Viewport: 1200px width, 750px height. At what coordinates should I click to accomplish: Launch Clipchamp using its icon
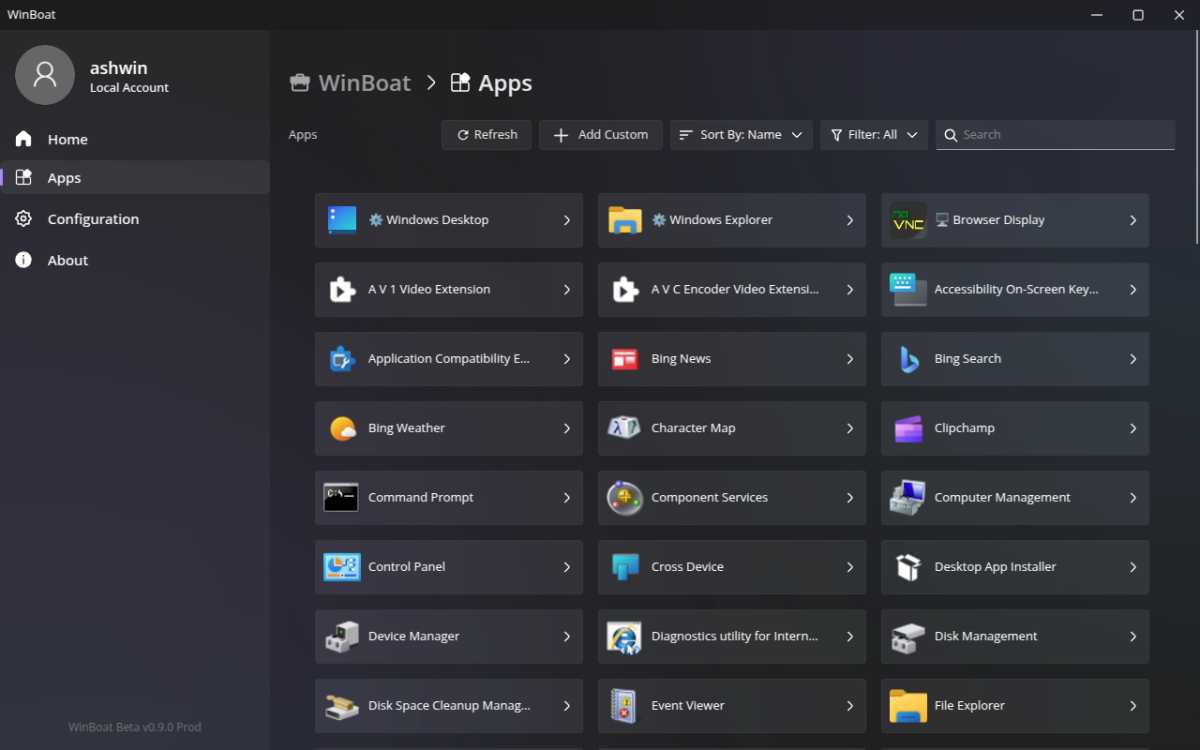[x=907, y=428]
